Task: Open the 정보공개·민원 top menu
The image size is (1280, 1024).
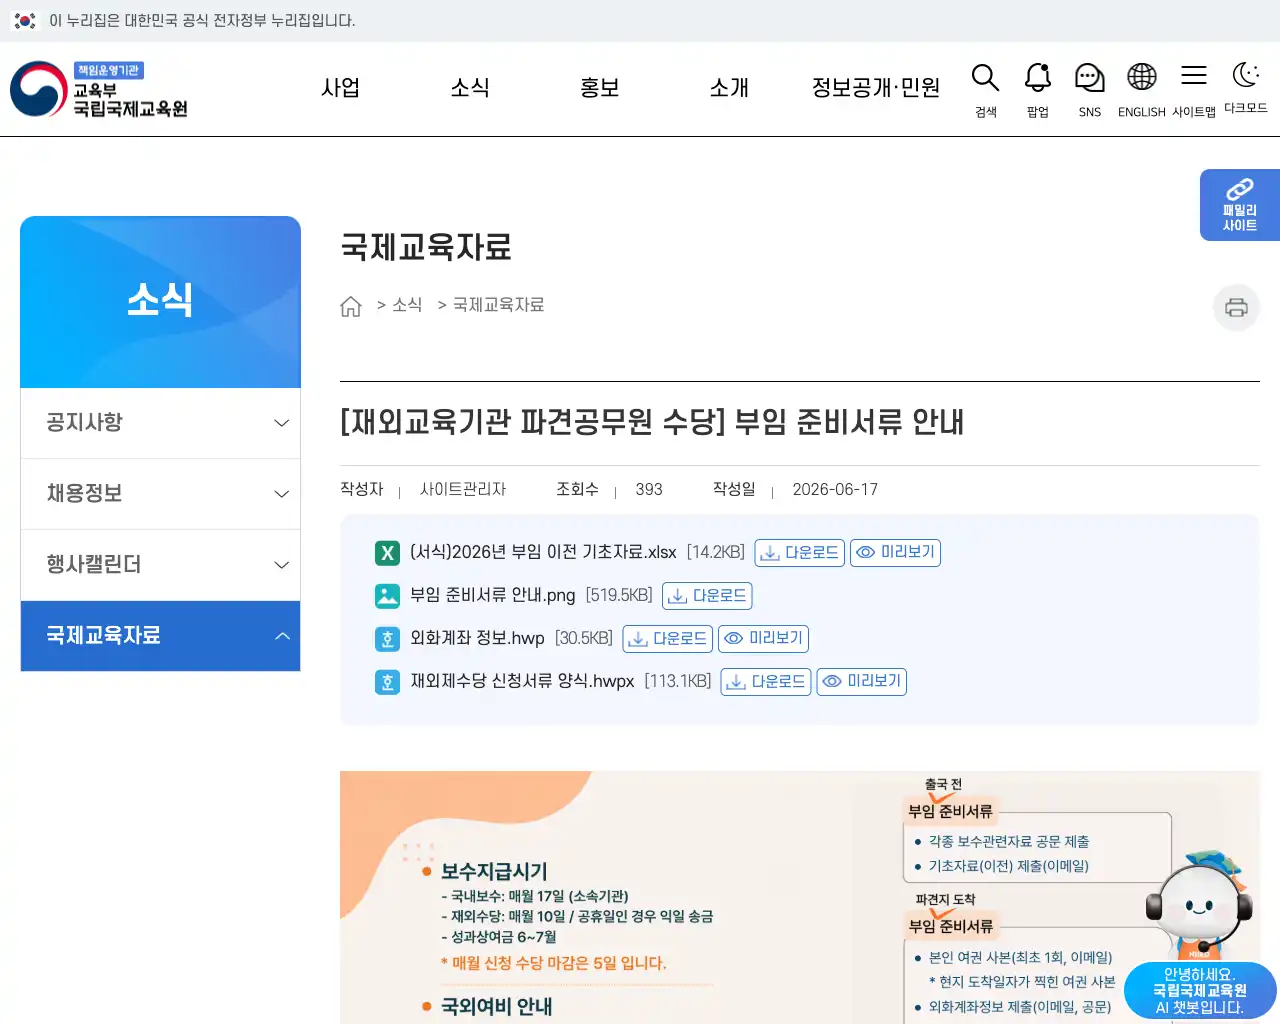Action: point(876,88)
